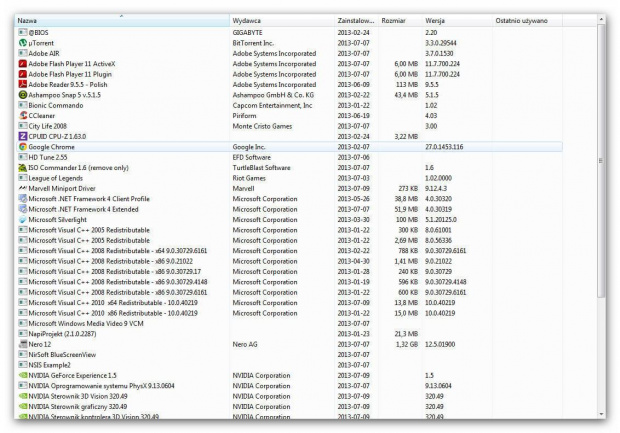Sort by the Wersja column header

click(457, 21)
